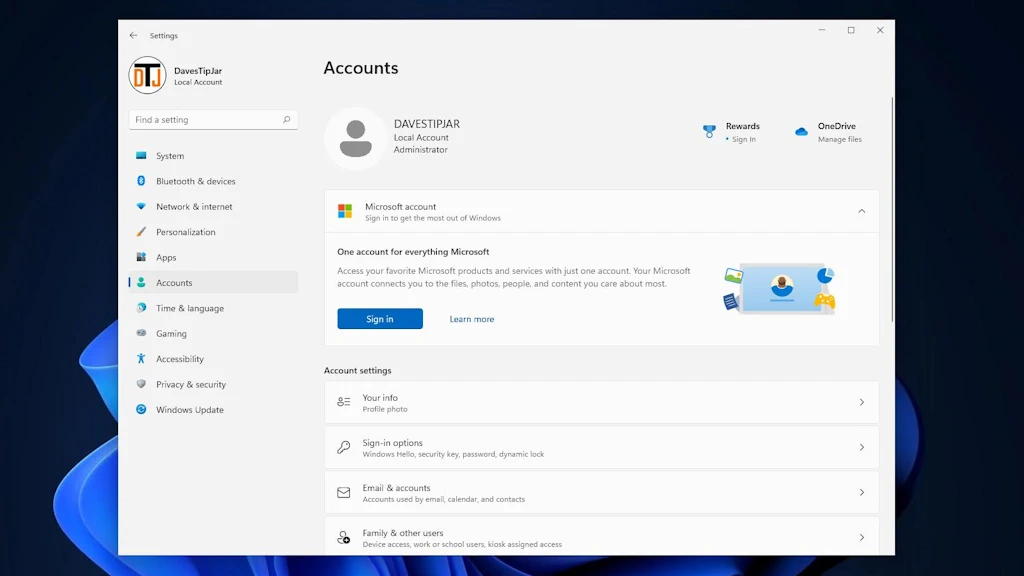Collapse the Microsoft account section chevron
Viewport: 1024px width, 576px height.
tap(861, 211)
